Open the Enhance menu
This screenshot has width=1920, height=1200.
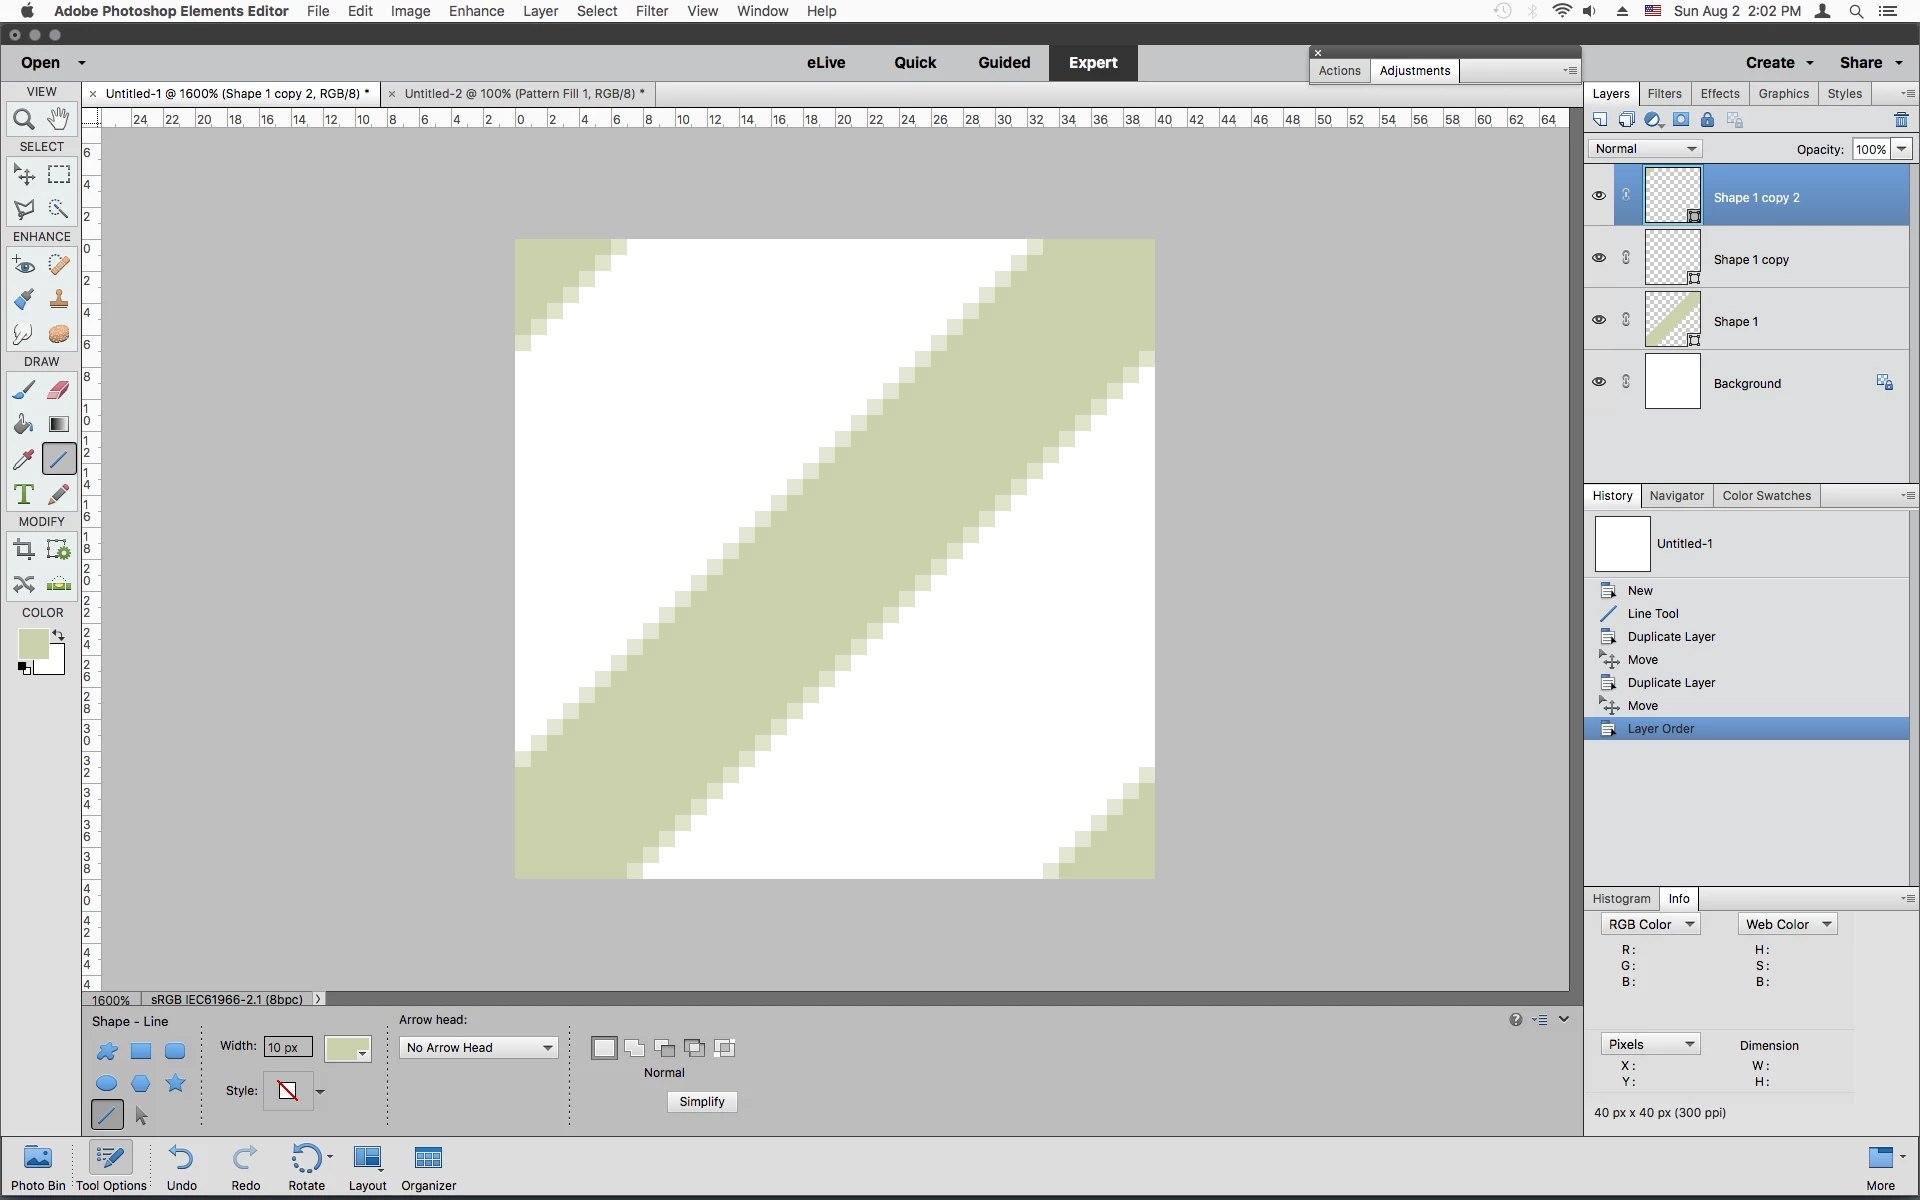[x=476, y=11]
